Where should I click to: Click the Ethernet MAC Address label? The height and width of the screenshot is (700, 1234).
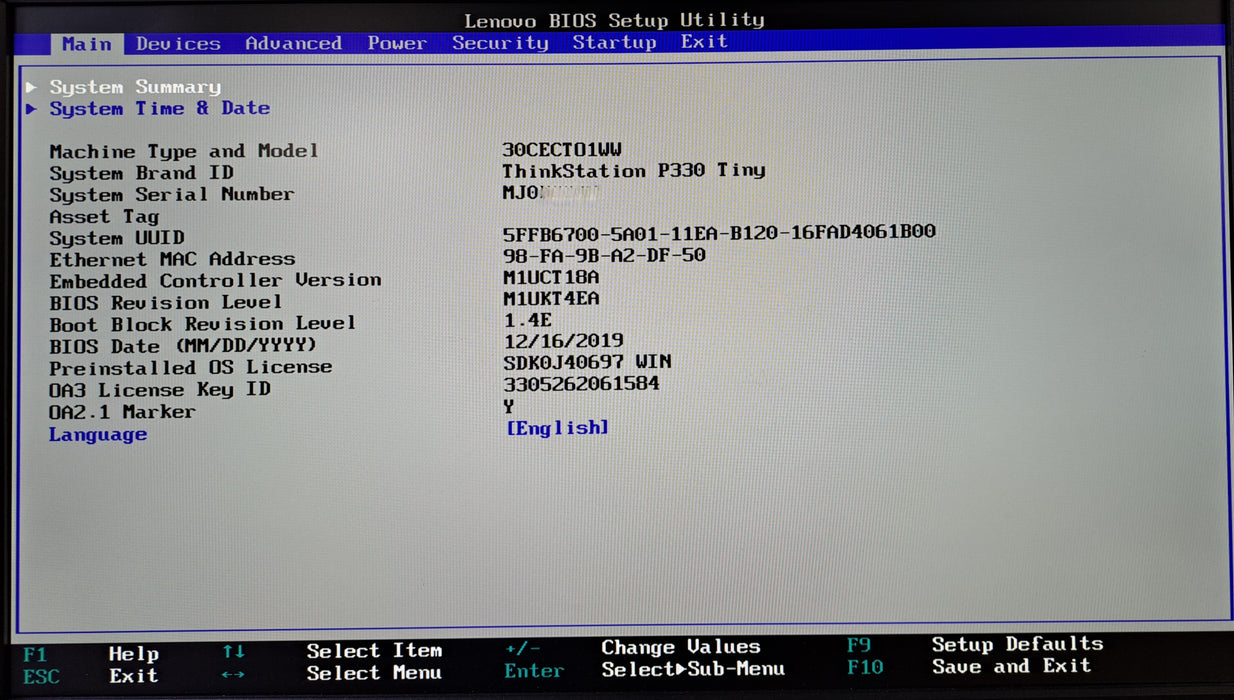[x=172, y=259]
